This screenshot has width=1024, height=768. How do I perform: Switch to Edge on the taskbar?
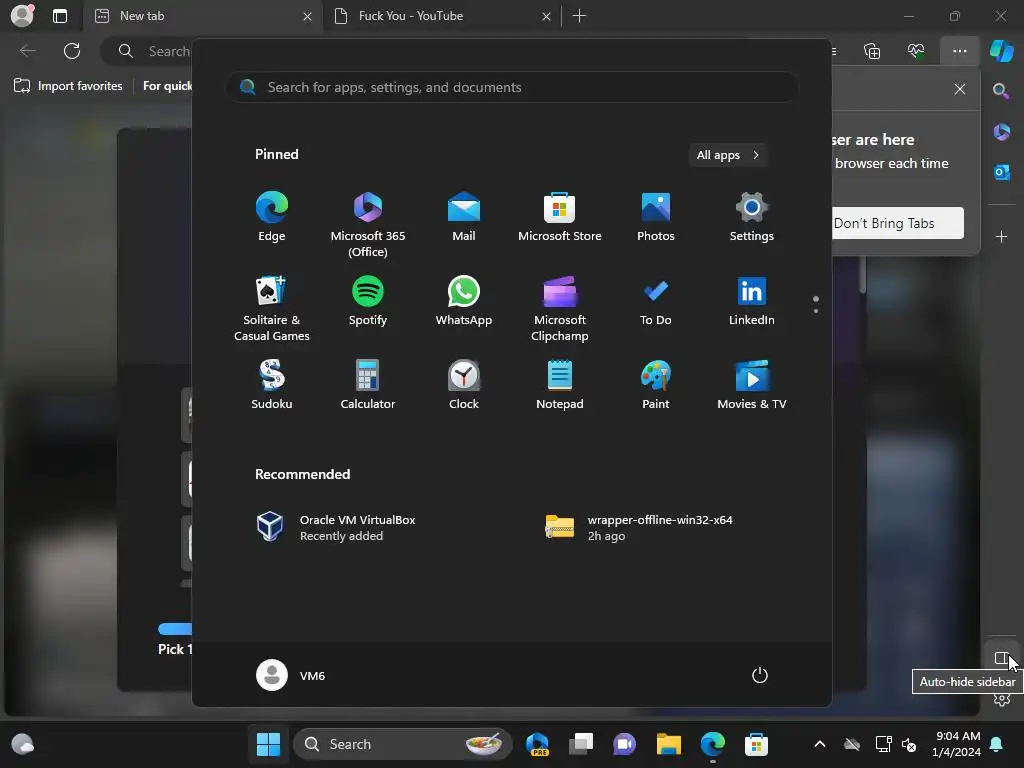pyautogui.click(x=712, y=744)
